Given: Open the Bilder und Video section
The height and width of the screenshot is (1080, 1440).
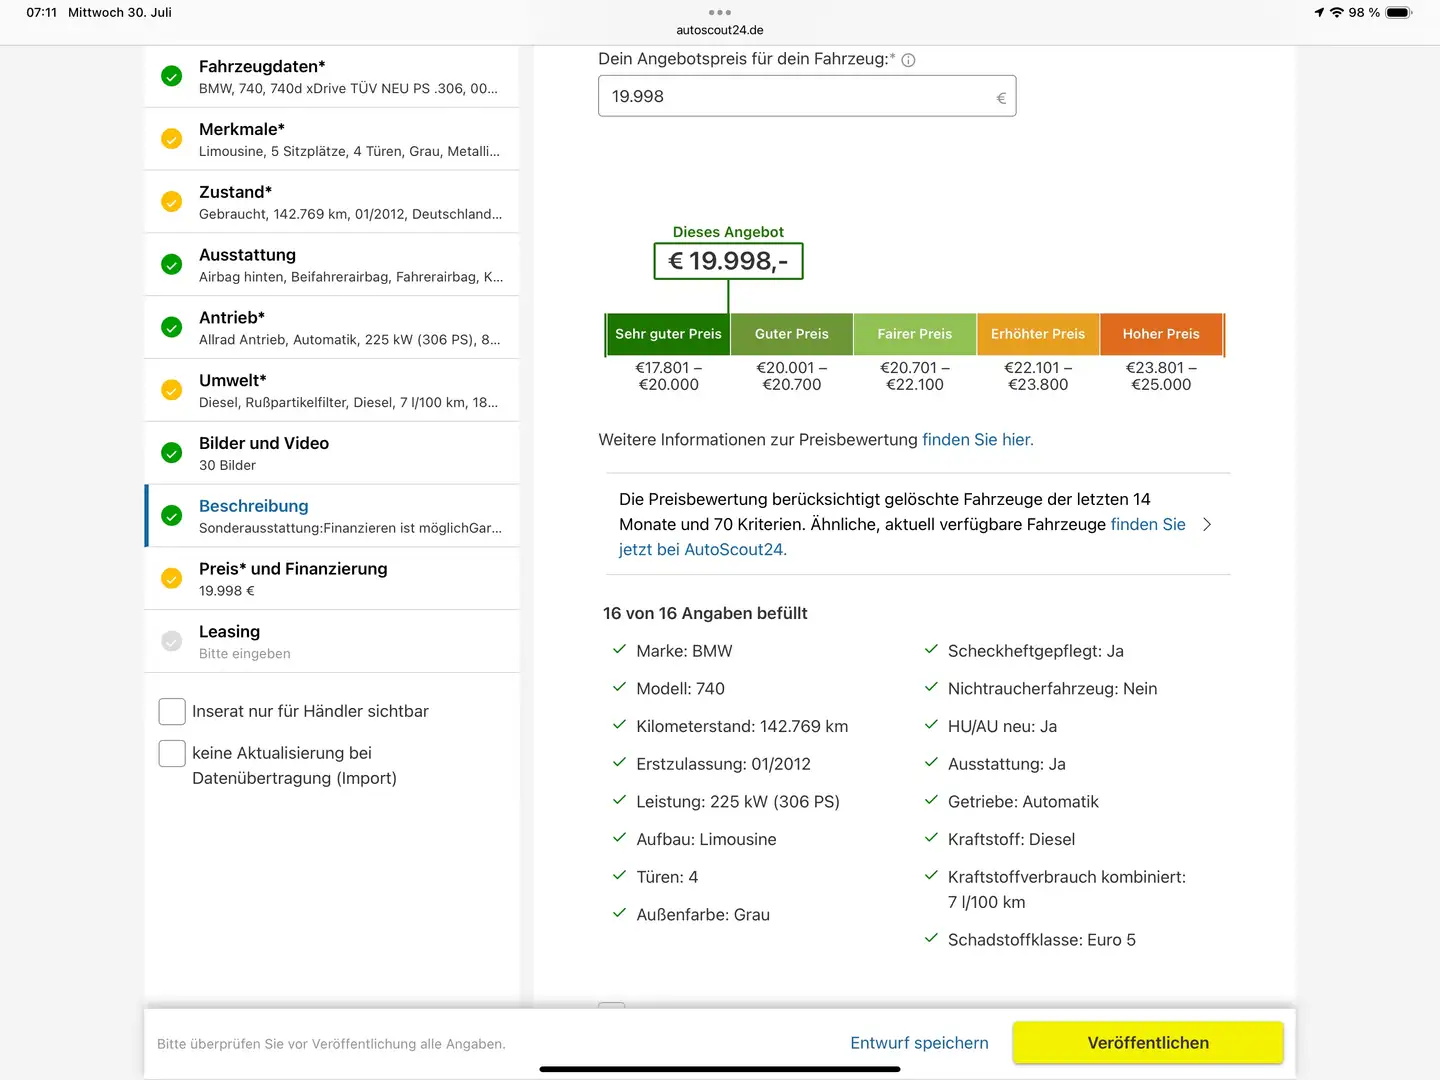Looking at the screenshot, I should 333,453.
